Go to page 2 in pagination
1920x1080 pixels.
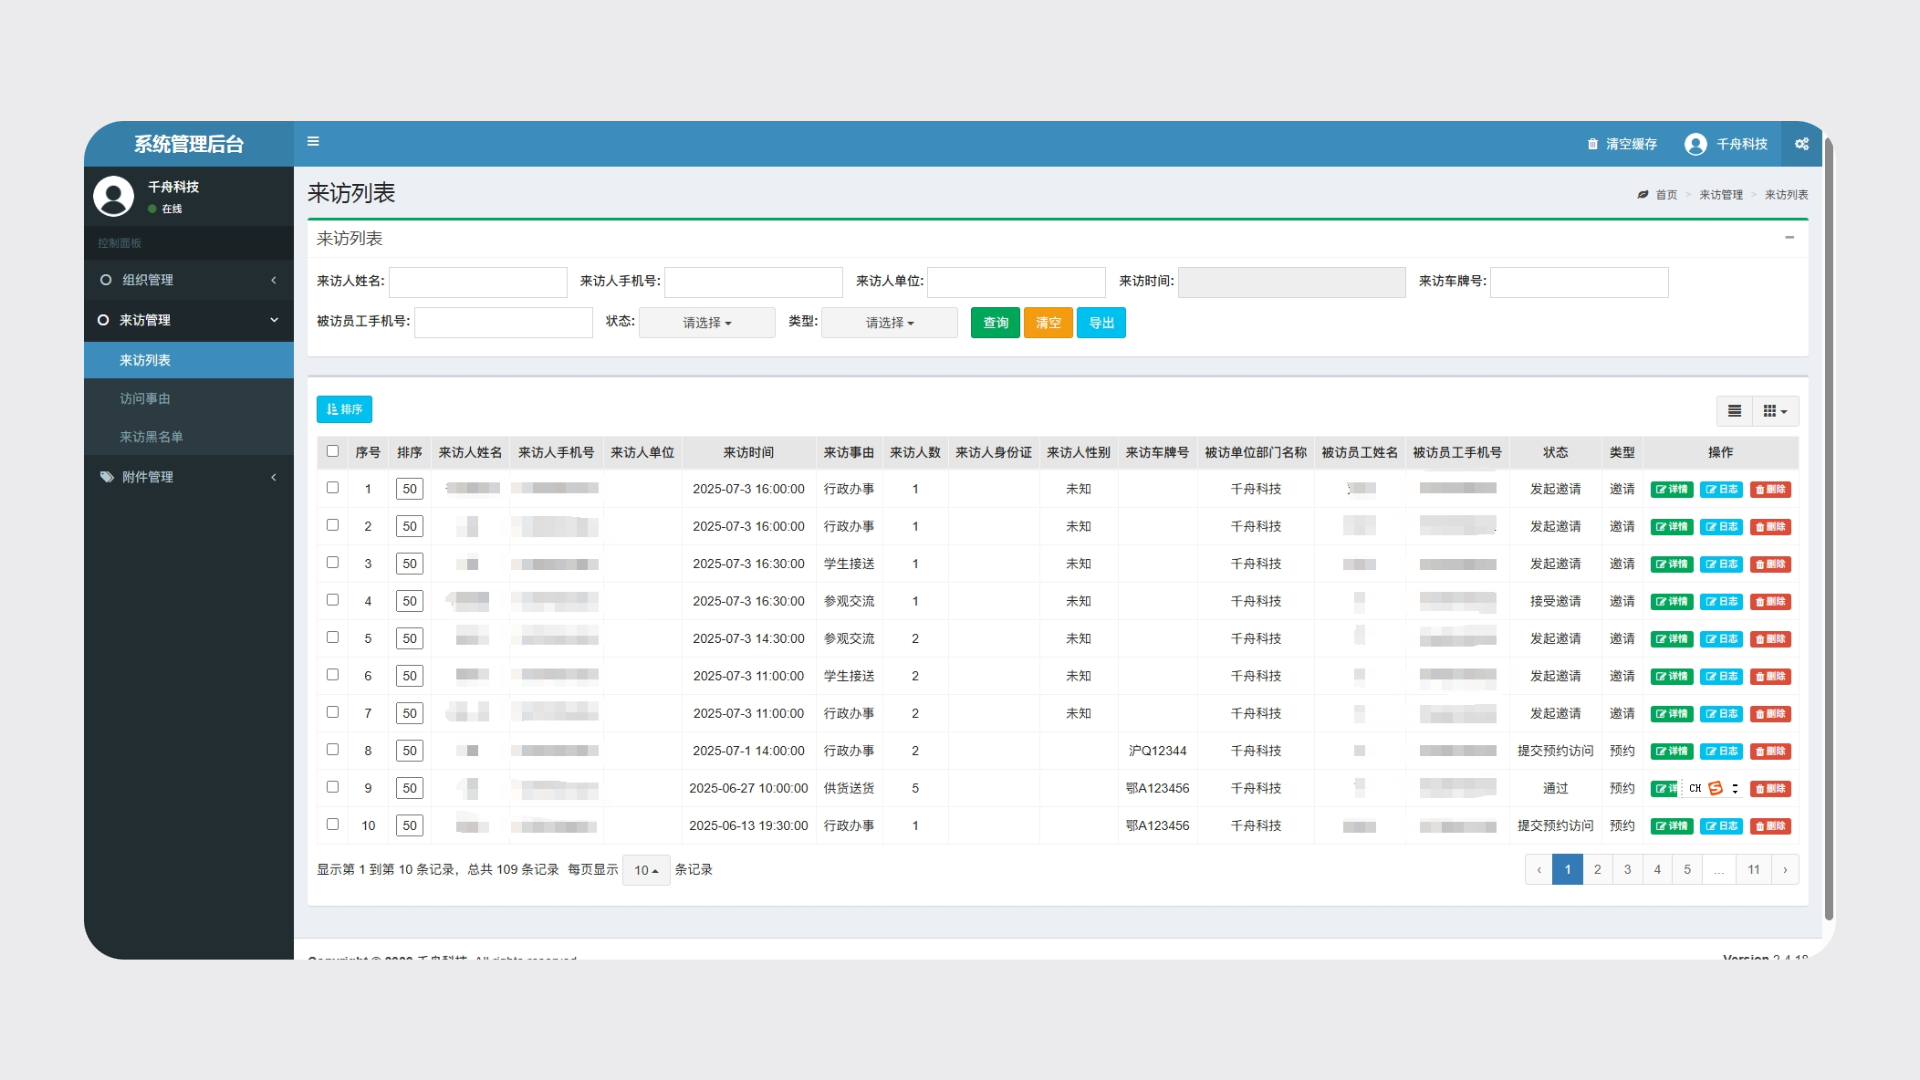(x=1597, y=869)
